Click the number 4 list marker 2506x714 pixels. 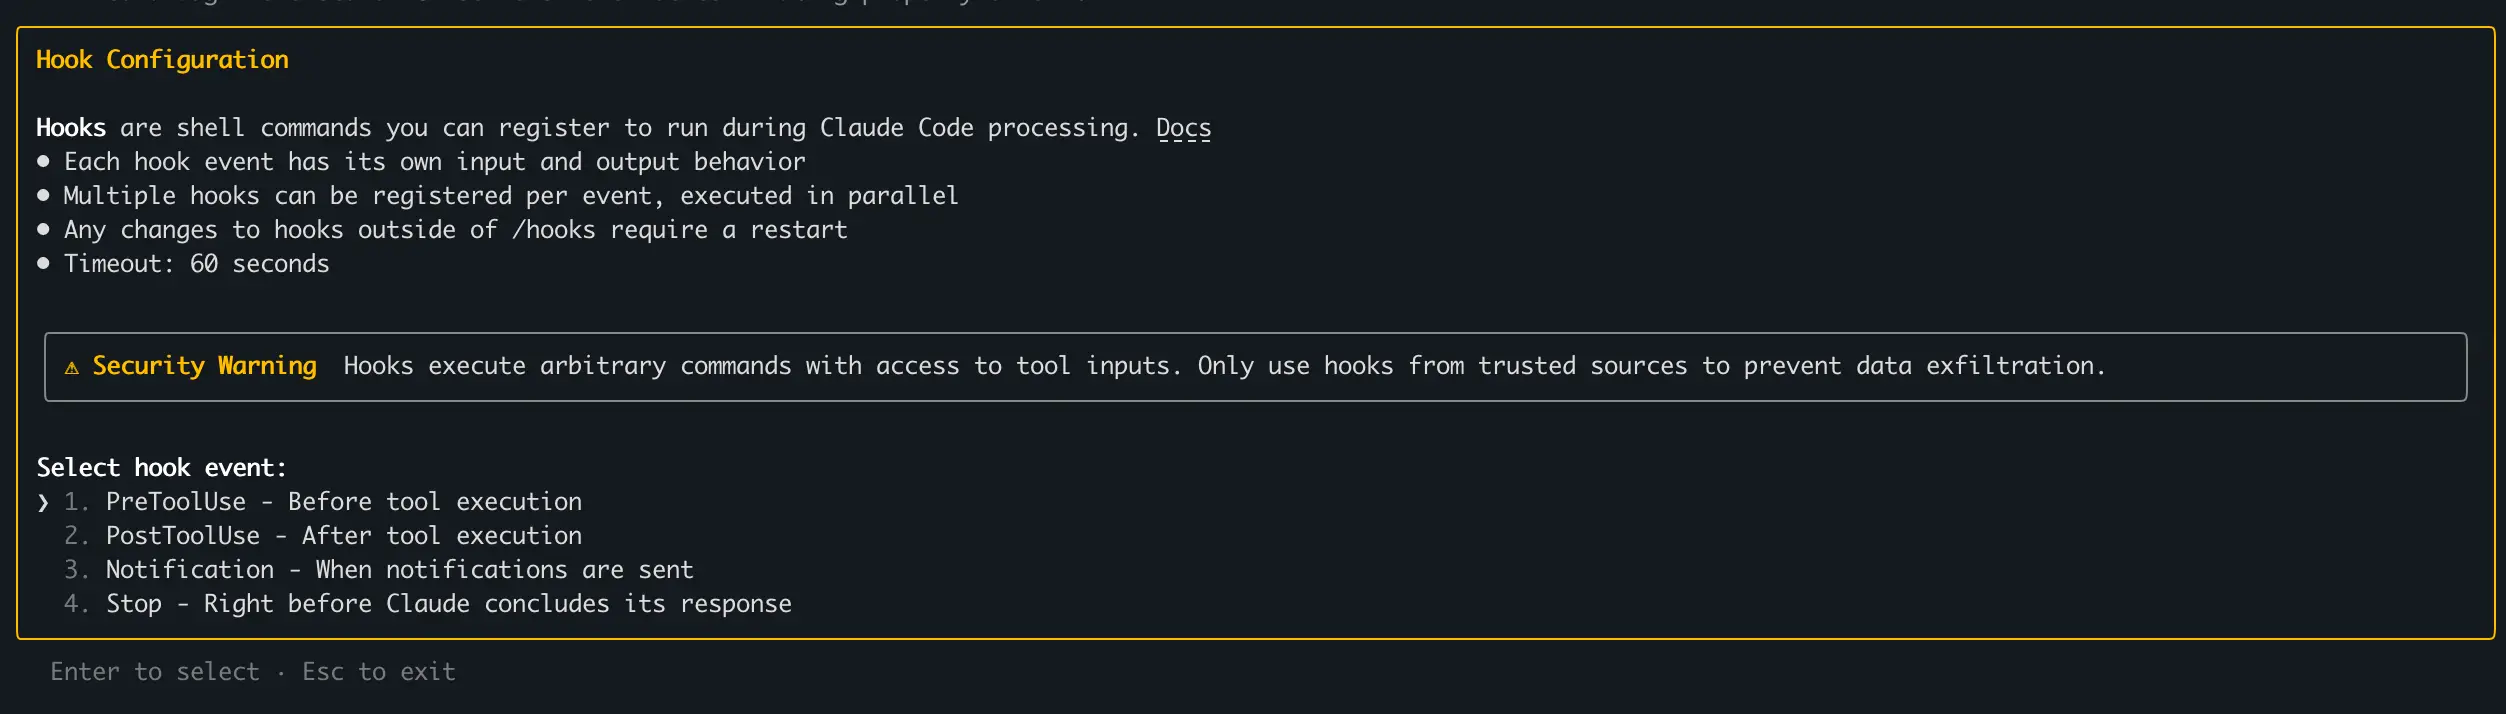tap(77, 604)
